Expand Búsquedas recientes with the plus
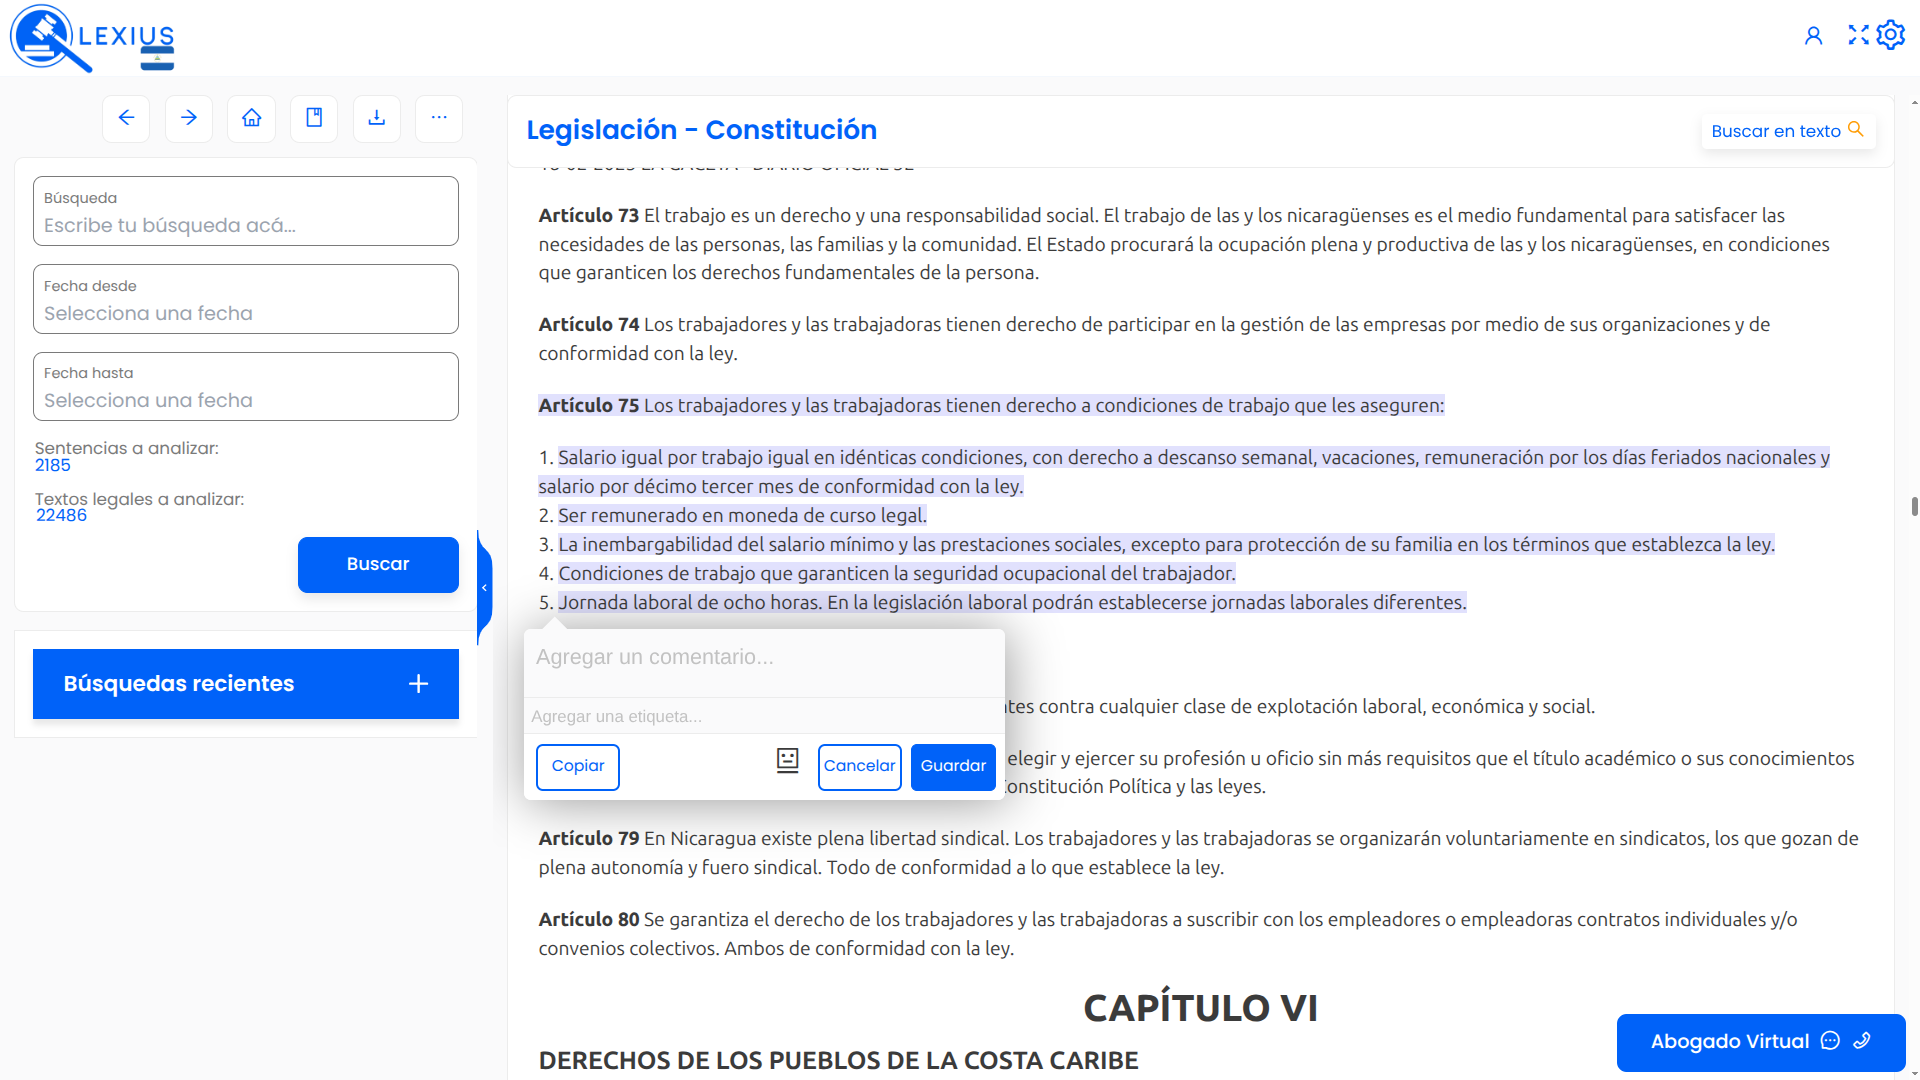1920x1080 pixels. point(418,684)
